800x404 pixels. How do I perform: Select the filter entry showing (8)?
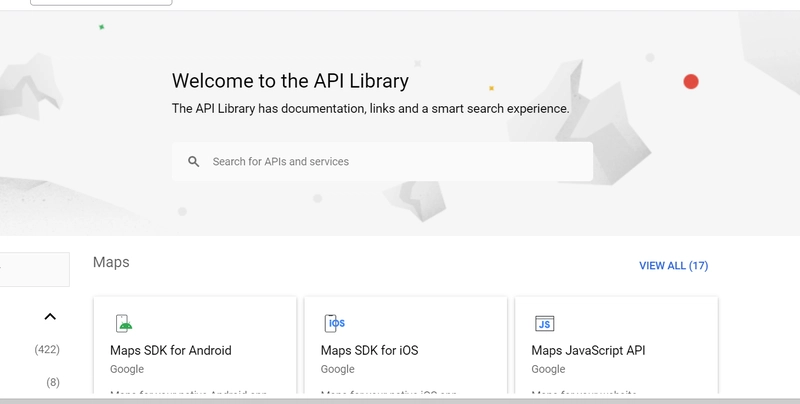point(53,382)
